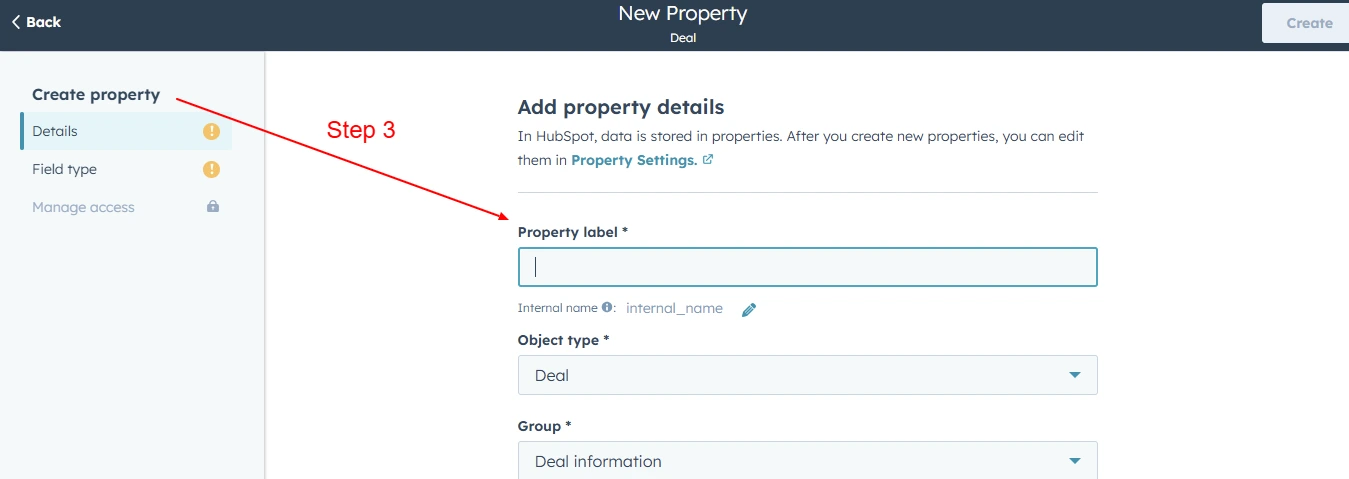This screenshot has width=1349, height=479.
Task: Click the Create button in header
Action: (1308, 23)
